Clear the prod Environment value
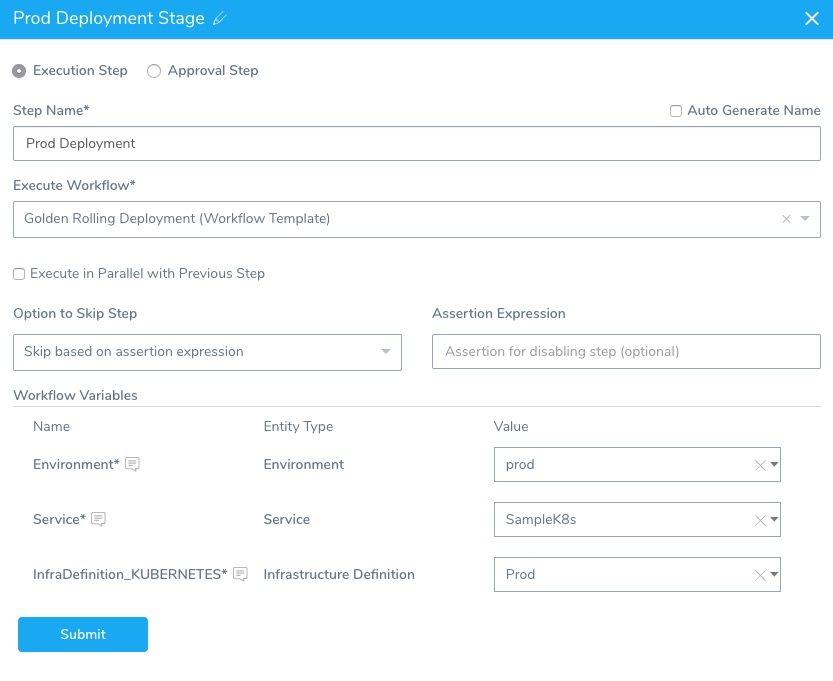Image resolution: width=833 pixels, height=681 pixels. (760, 465)
